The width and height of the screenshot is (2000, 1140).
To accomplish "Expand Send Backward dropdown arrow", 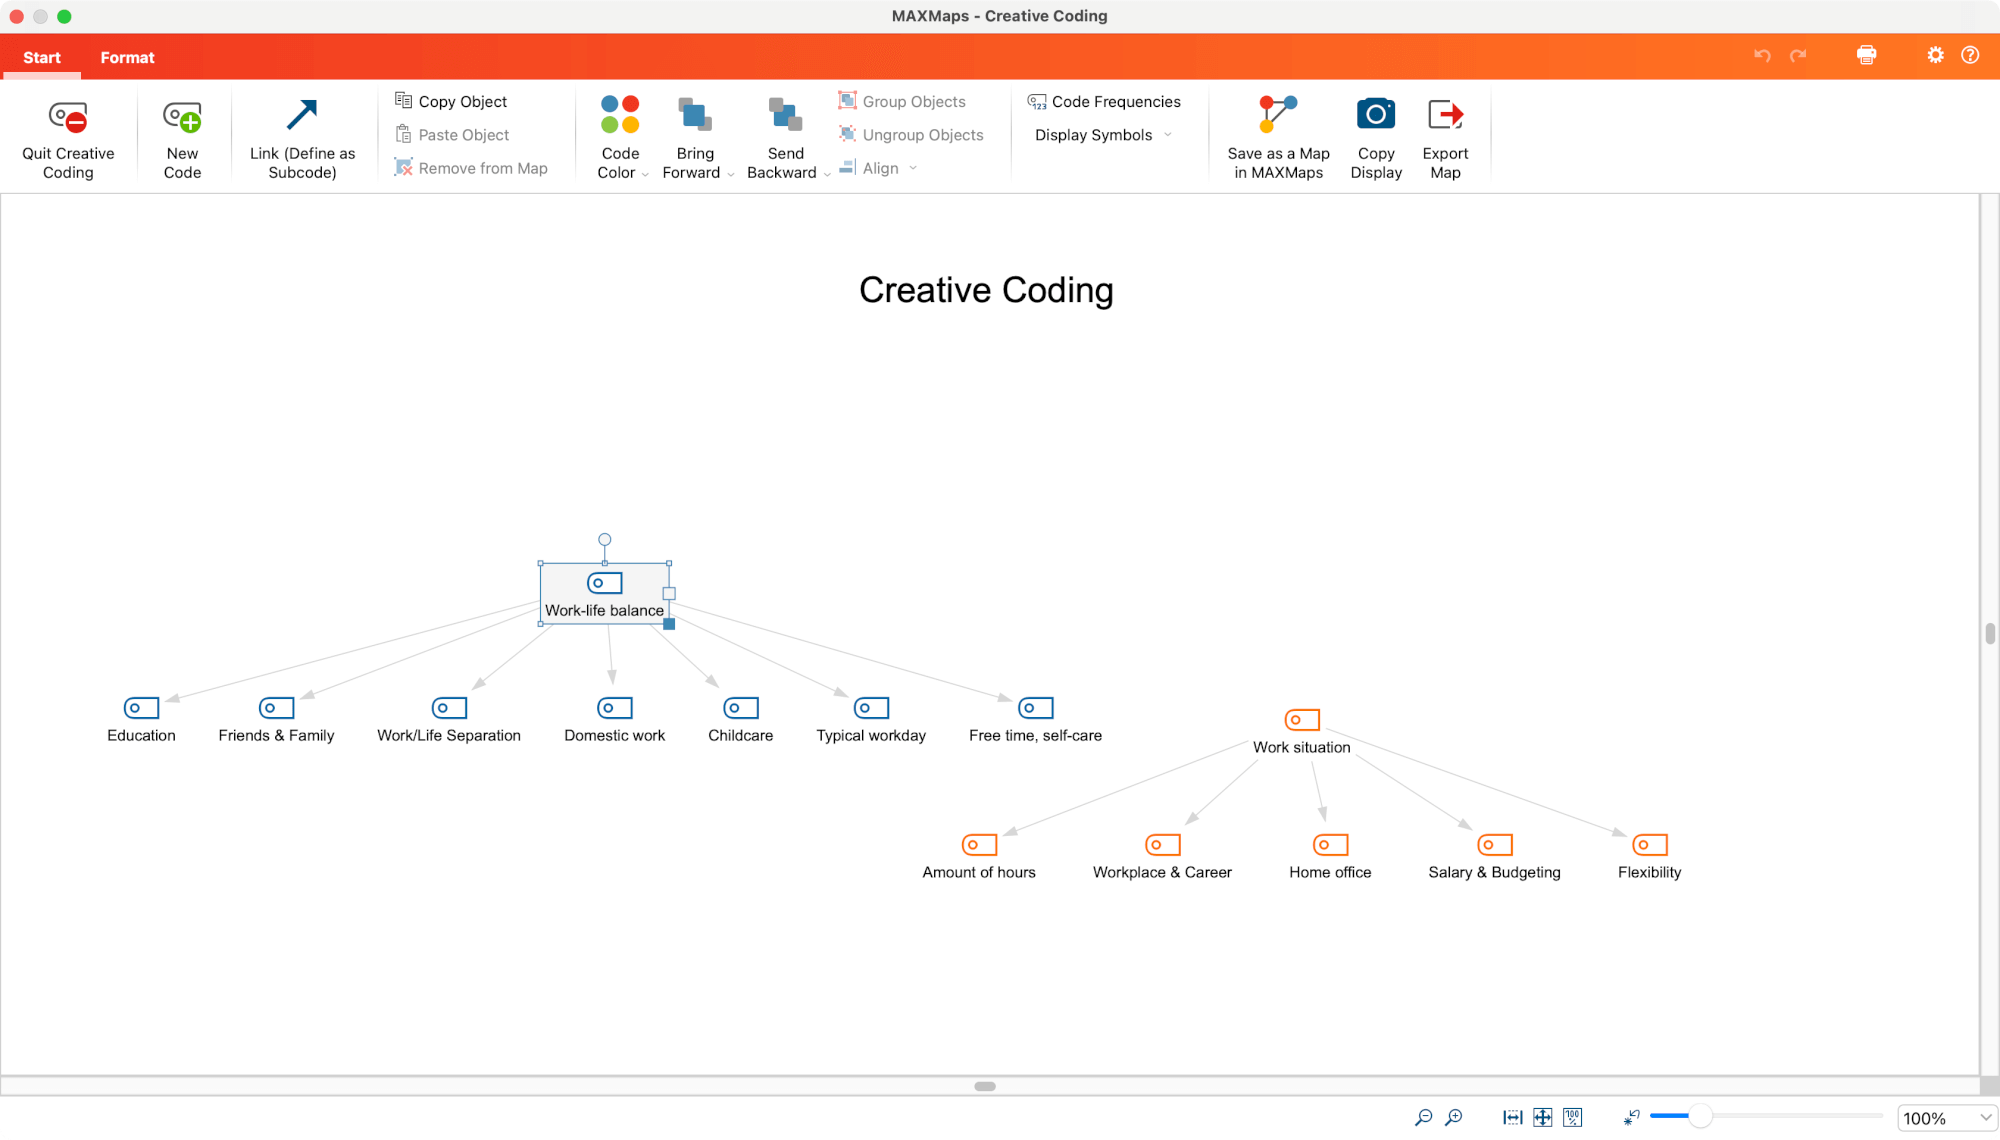I will [827, 174].
